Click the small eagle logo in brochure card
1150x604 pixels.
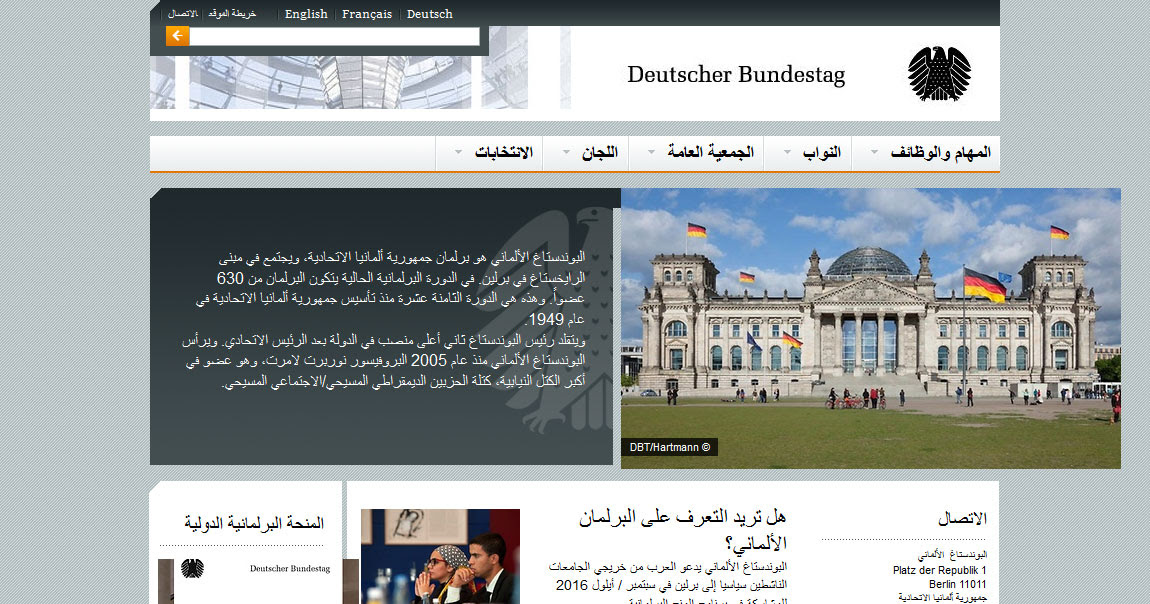point(192,568)
